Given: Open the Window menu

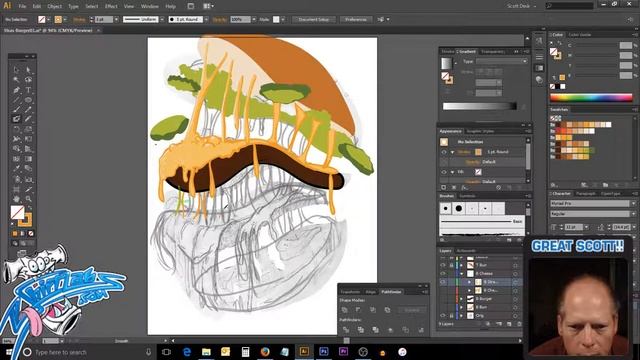Looking at the screenshot, I should (149, 6).
